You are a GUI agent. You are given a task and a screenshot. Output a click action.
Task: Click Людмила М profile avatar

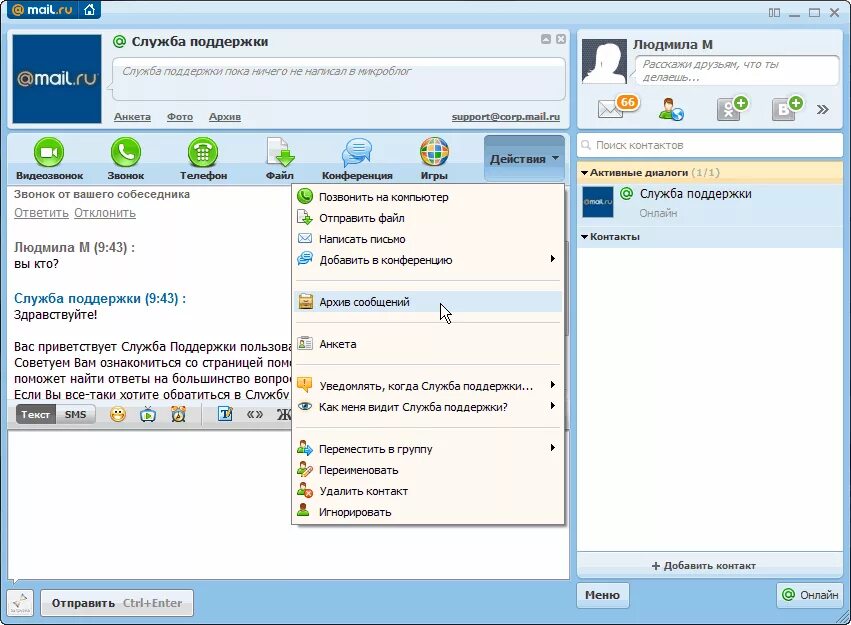604,61
